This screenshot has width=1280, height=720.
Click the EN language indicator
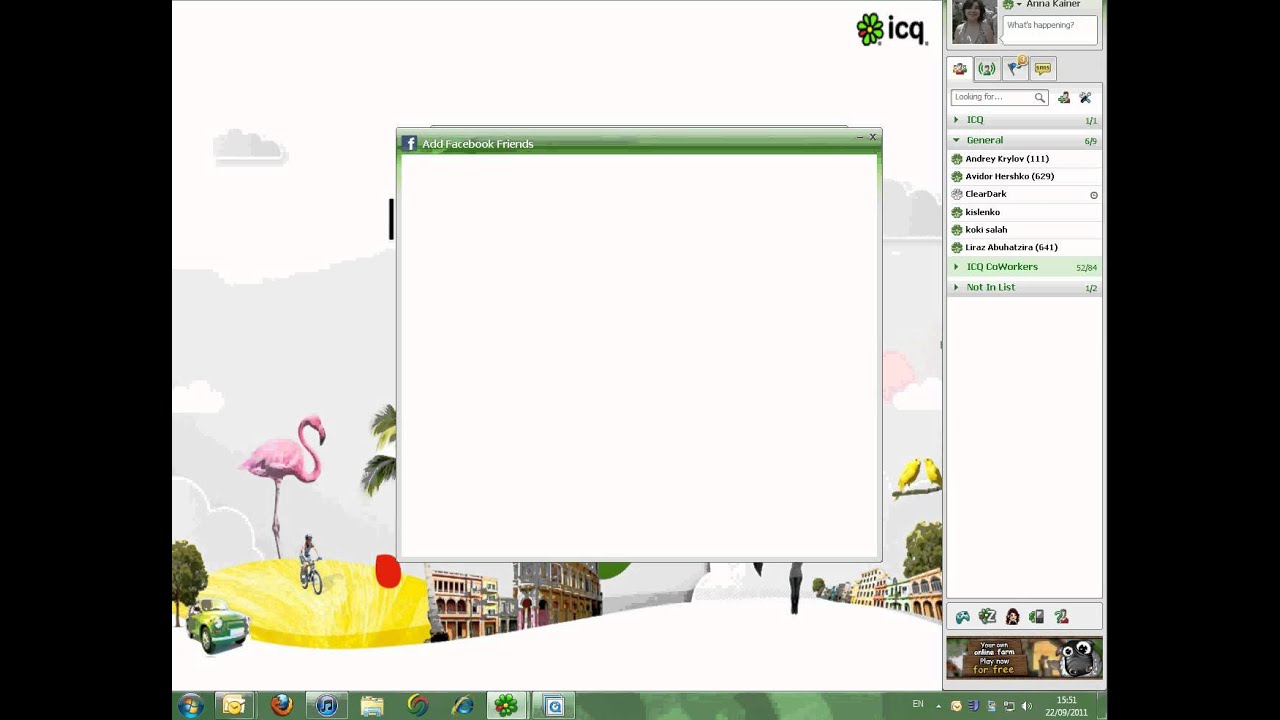click(918, 704)
